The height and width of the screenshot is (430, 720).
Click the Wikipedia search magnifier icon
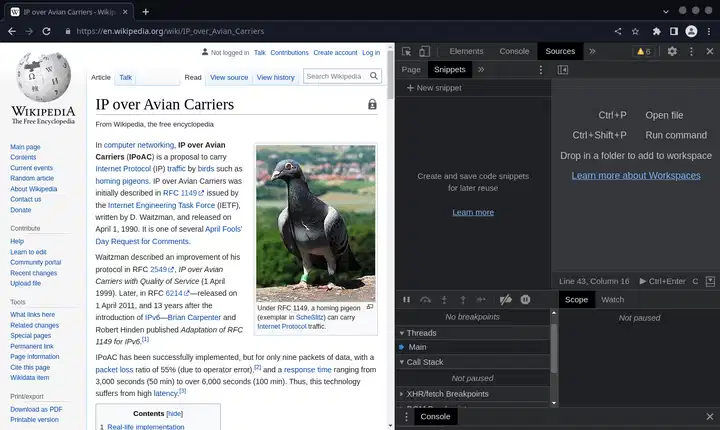pos(374,76)
